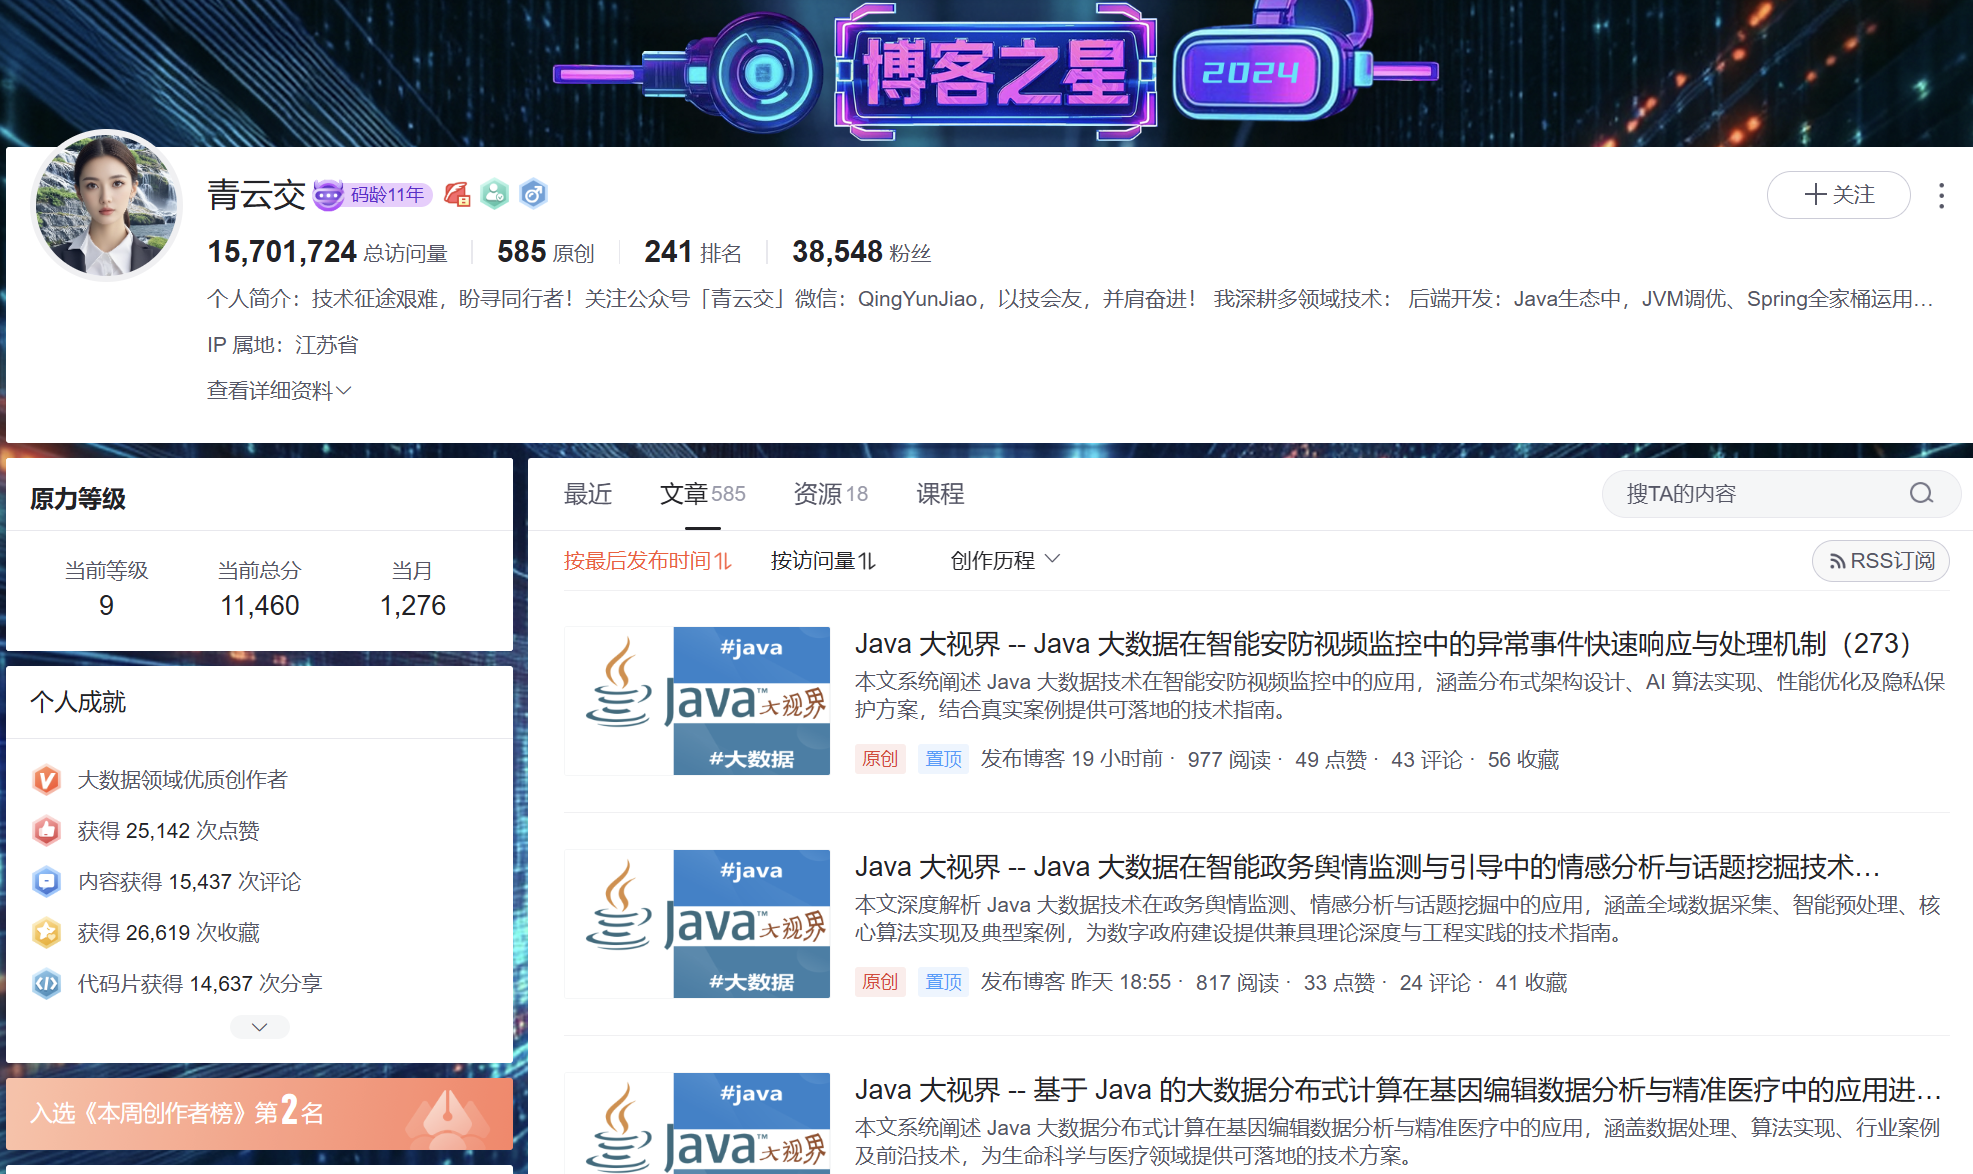
Task: Switch to the 资源 18 tab
Action: pos(831,494)
